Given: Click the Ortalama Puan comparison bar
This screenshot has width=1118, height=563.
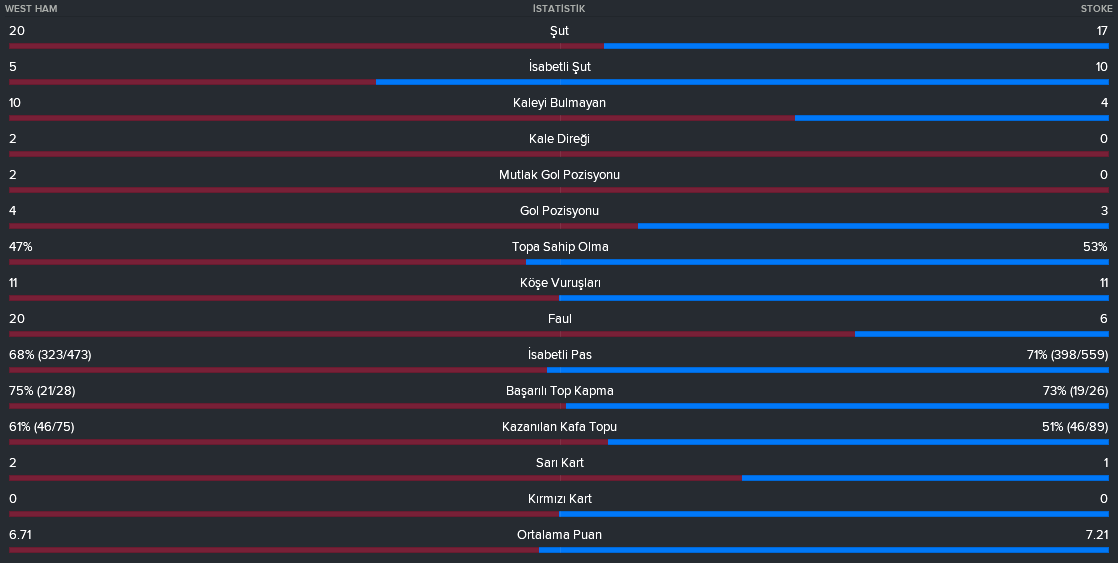Looking at the screenshot, I should coord(559,549).
